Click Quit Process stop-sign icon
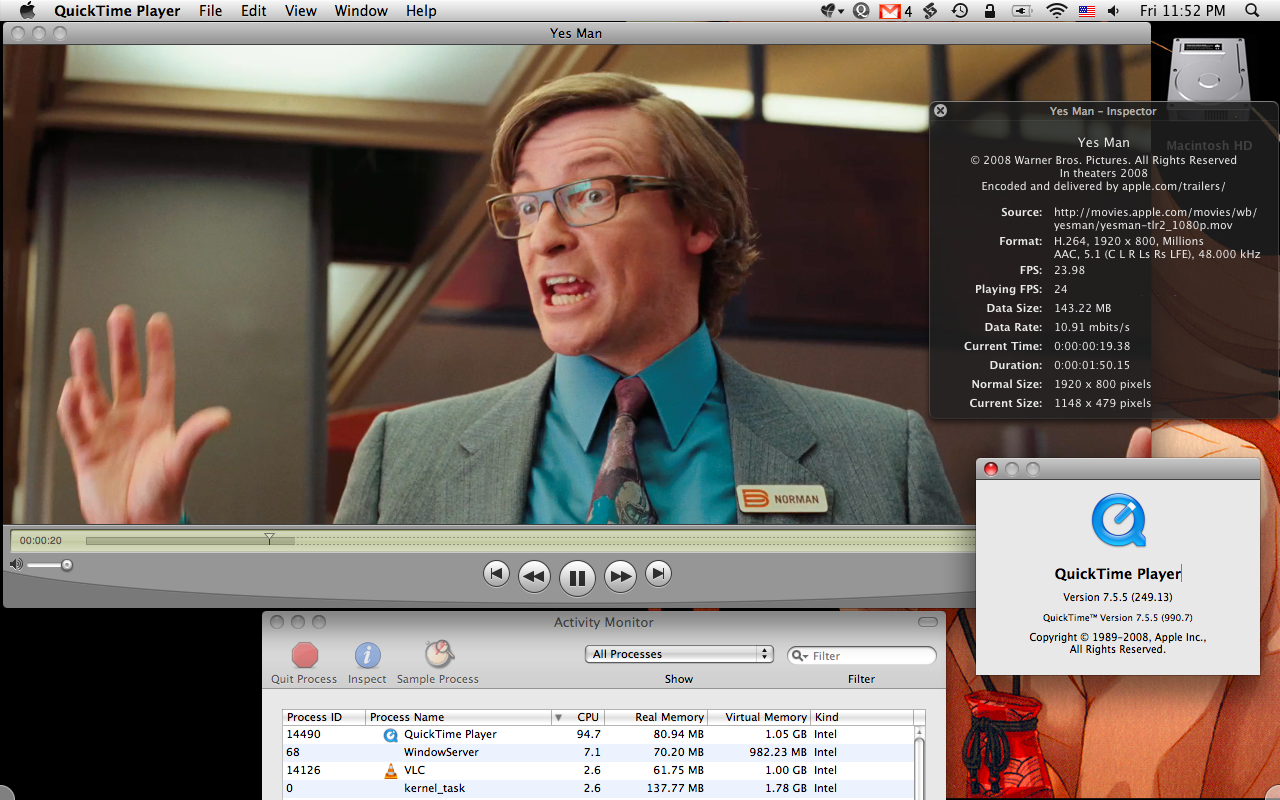Image resolution: width=1280 pixels, height=800 pixels. pyautogui.click(x=305, y=655)
